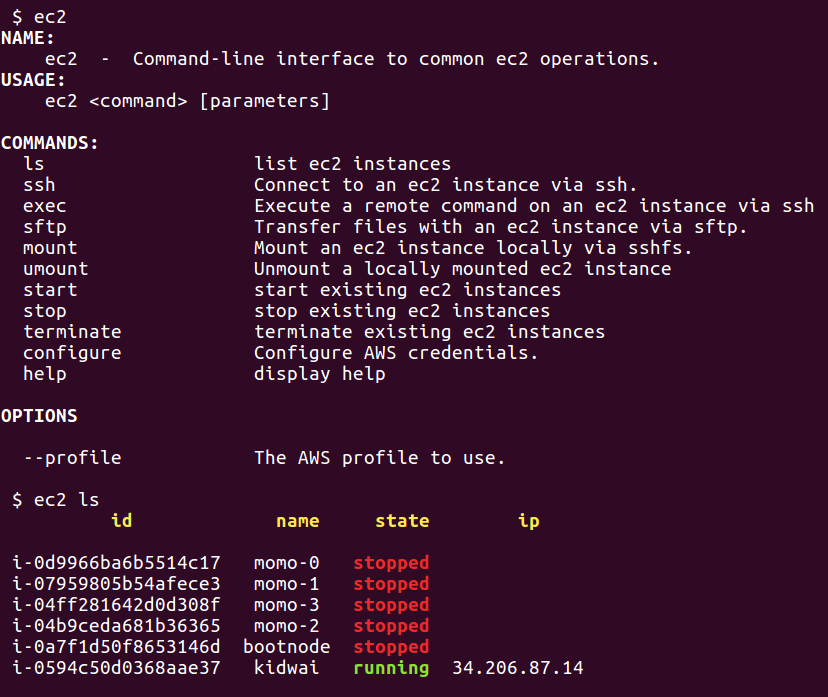Click 'The AWS profile to use.' text
The width and height of the screenshot is (828, 697).
[x=380, y=458]
